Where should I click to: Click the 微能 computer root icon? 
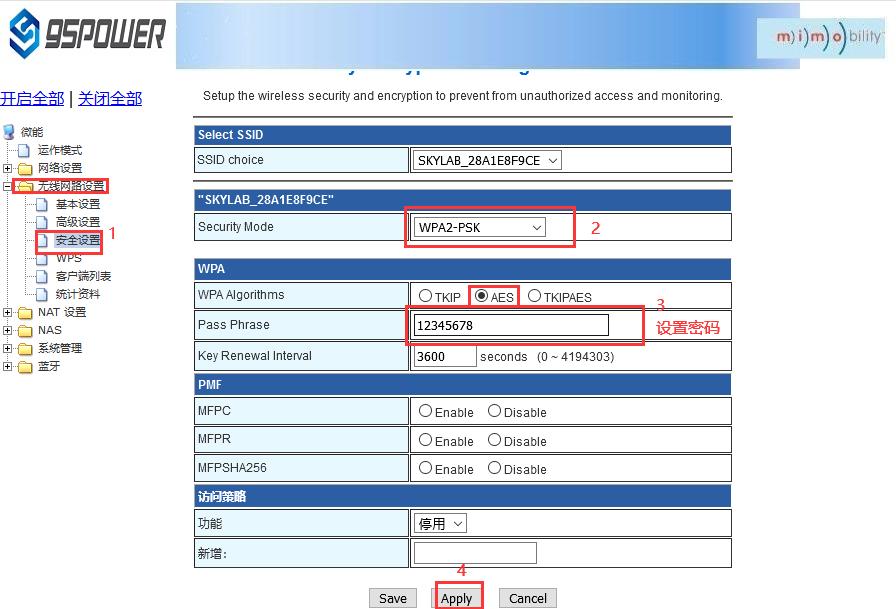pyautogui.click(x=9, y=132)
